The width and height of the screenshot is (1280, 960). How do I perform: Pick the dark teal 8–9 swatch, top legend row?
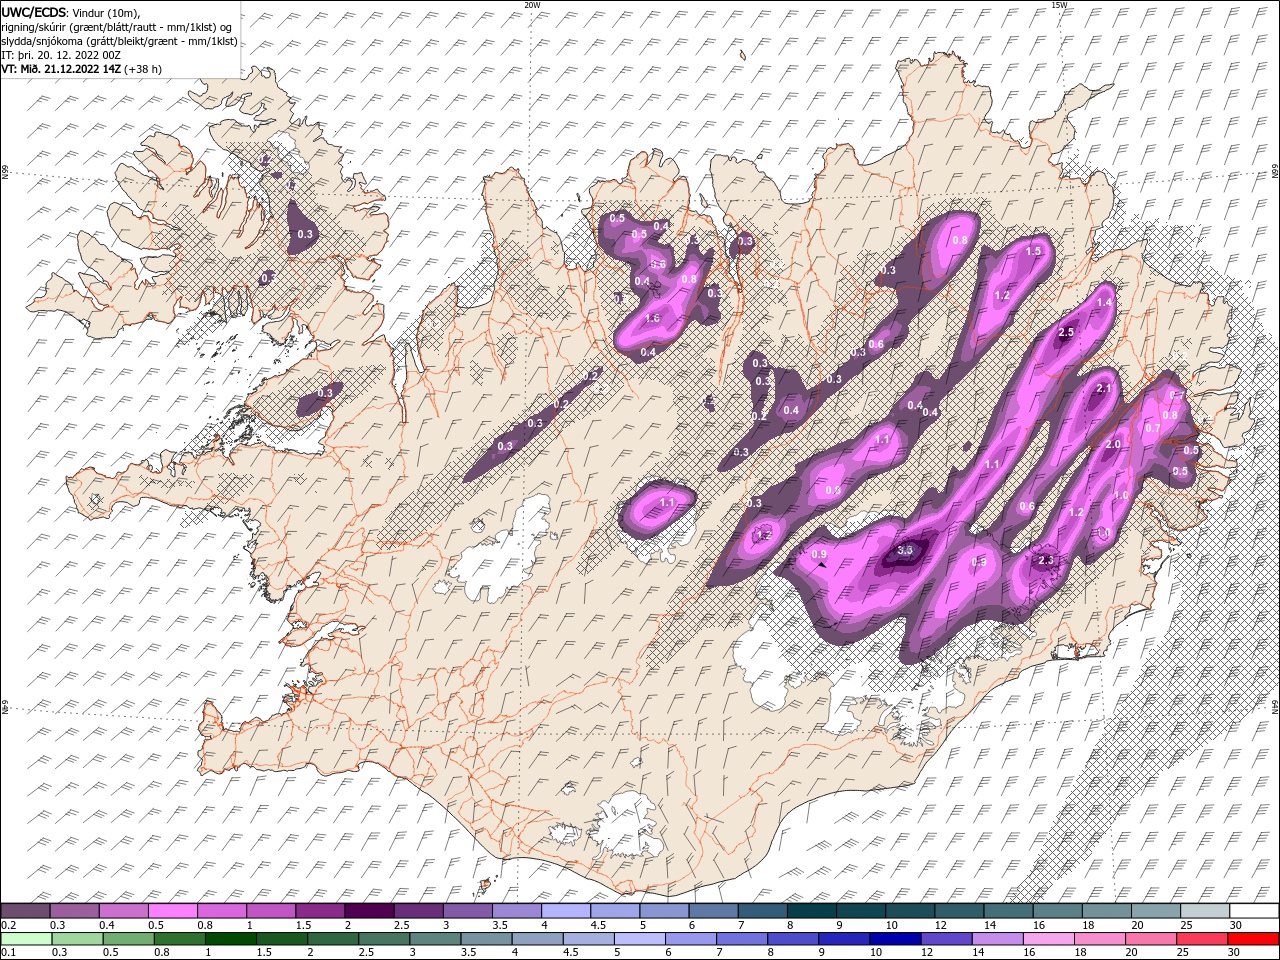tap(811, 910)
